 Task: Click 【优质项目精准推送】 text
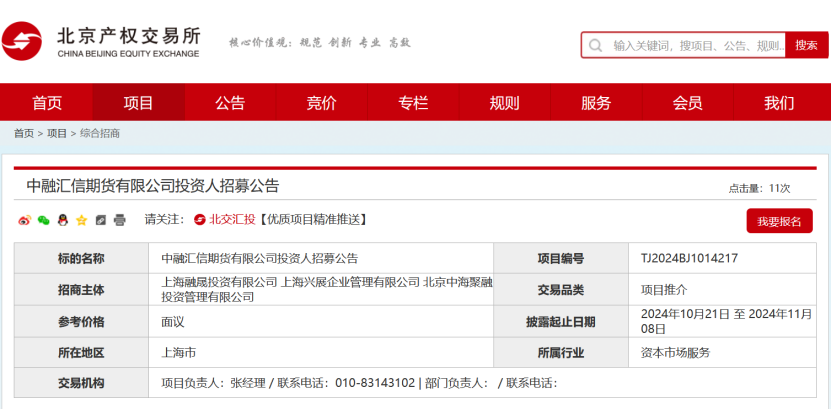[x=312, y=219]
